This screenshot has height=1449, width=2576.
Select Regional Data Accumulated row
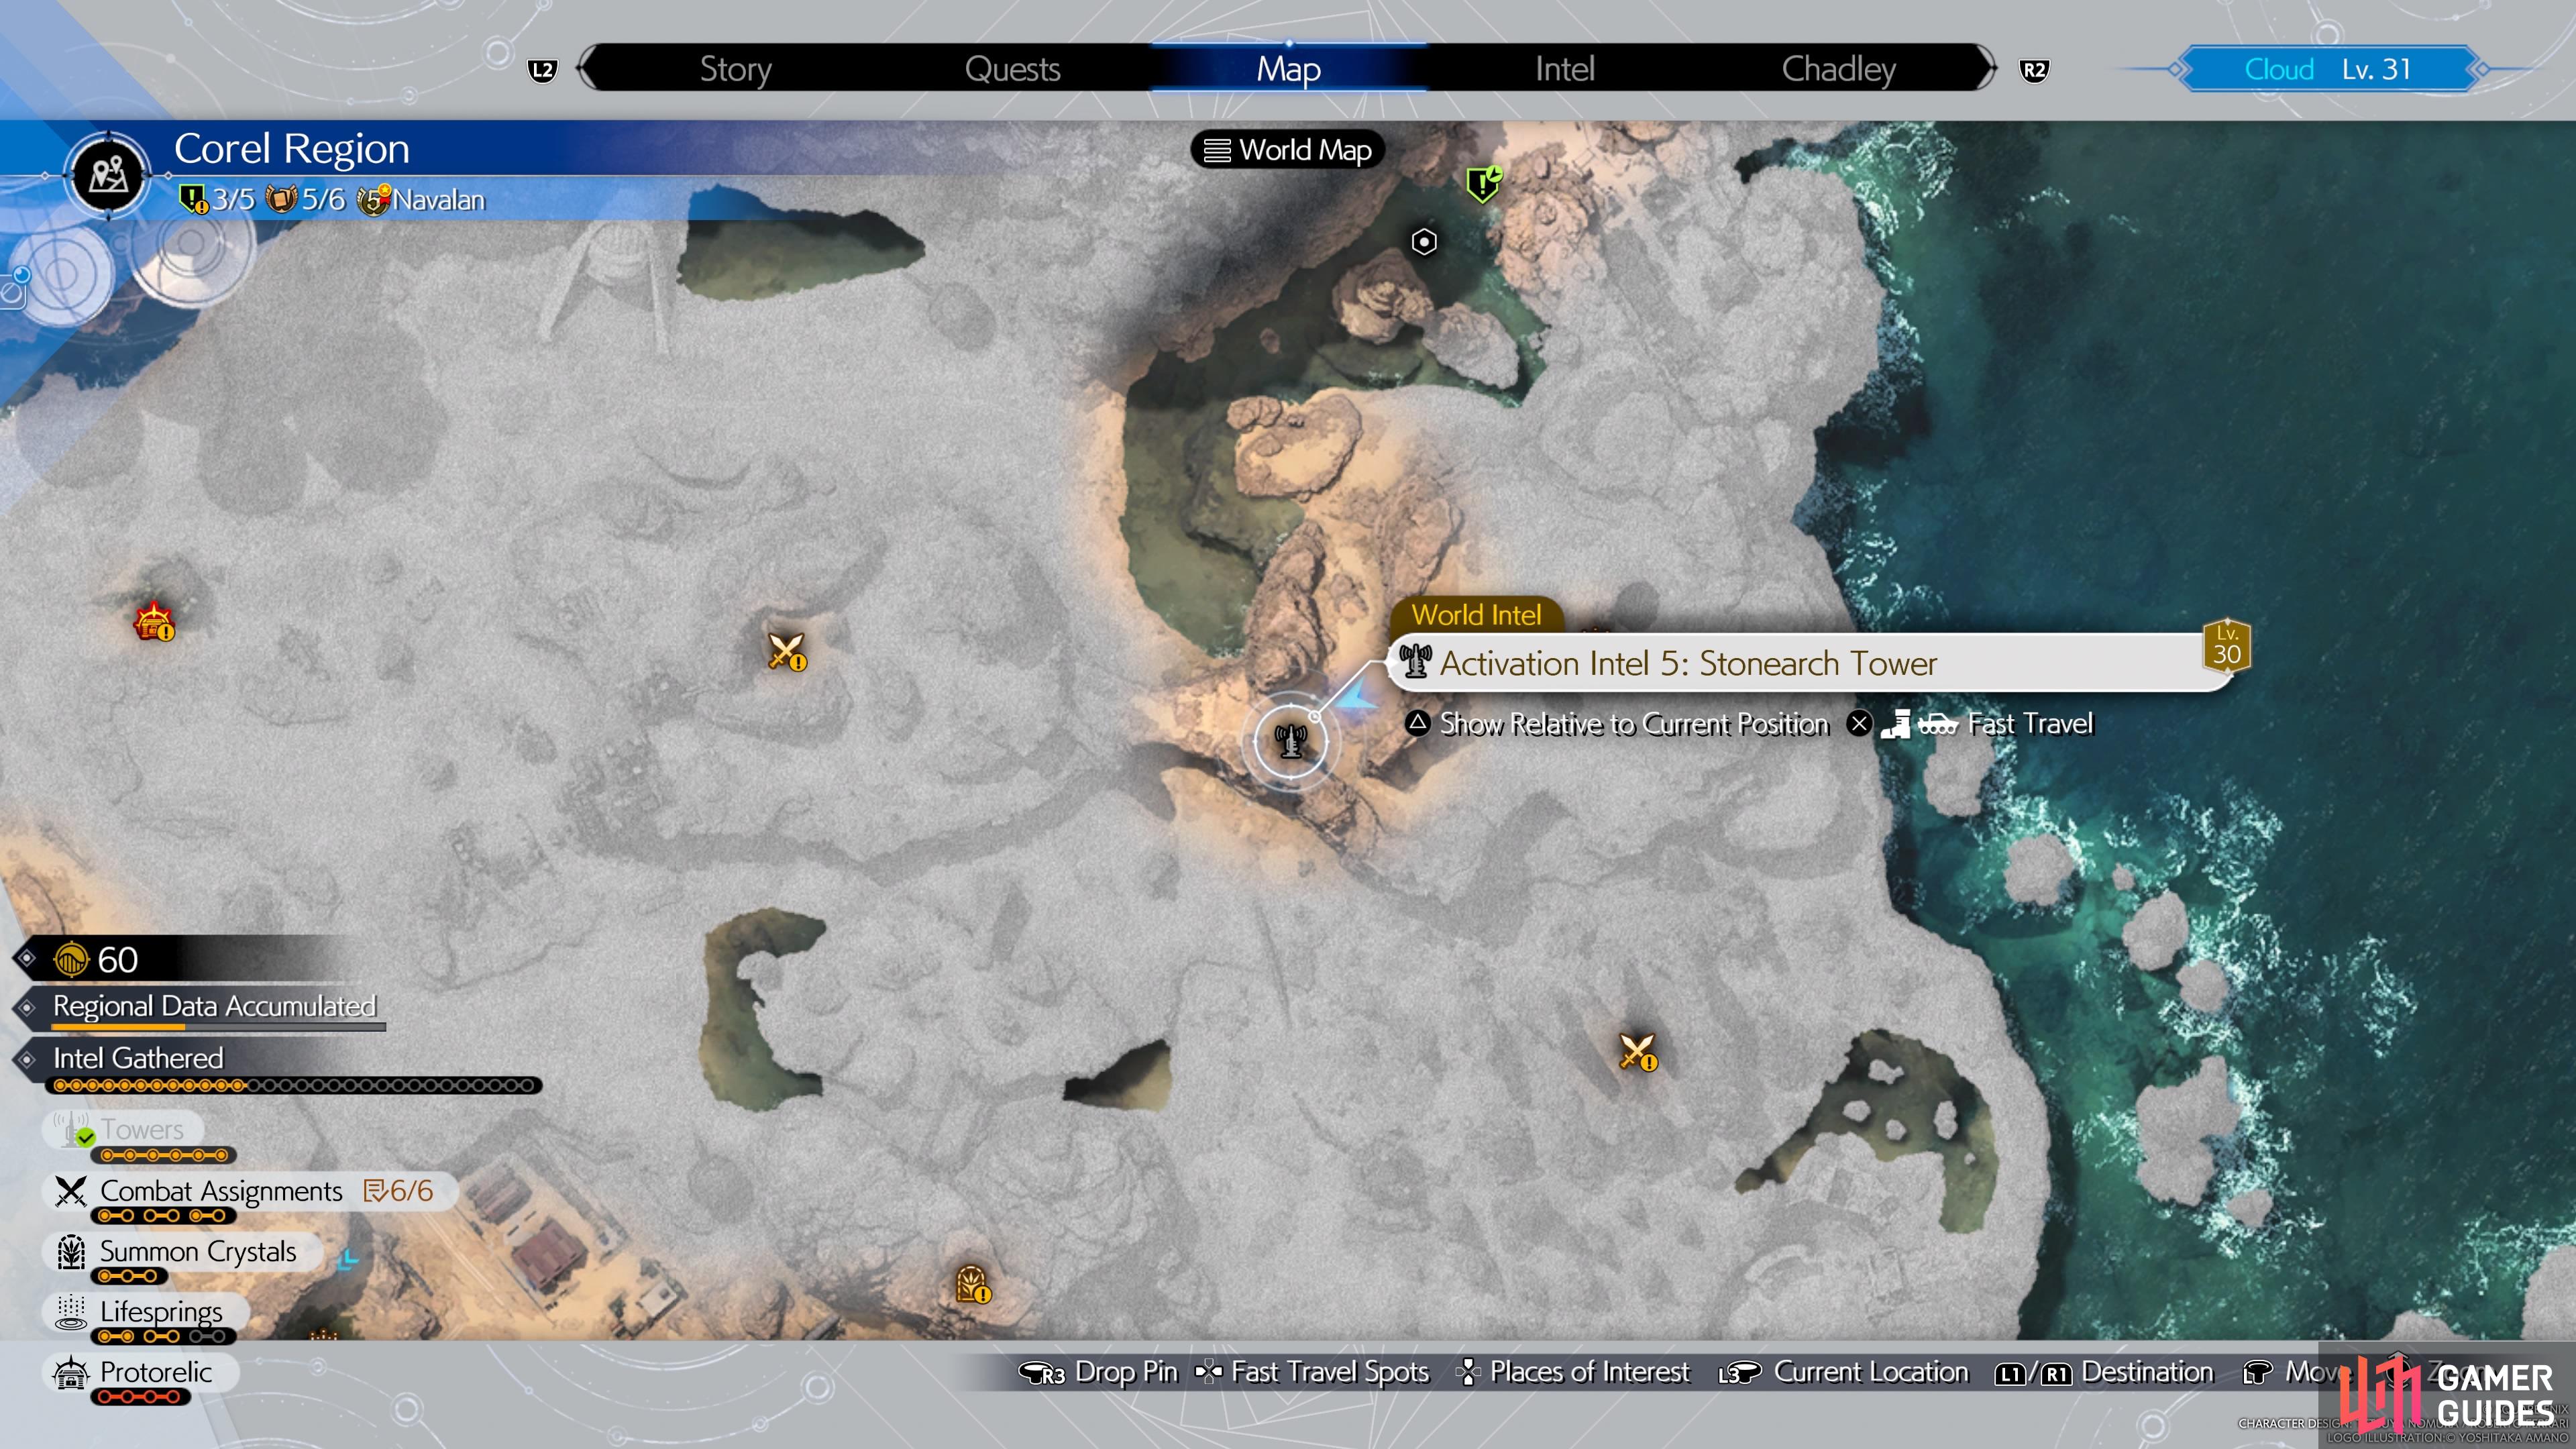pos(214,1008)
